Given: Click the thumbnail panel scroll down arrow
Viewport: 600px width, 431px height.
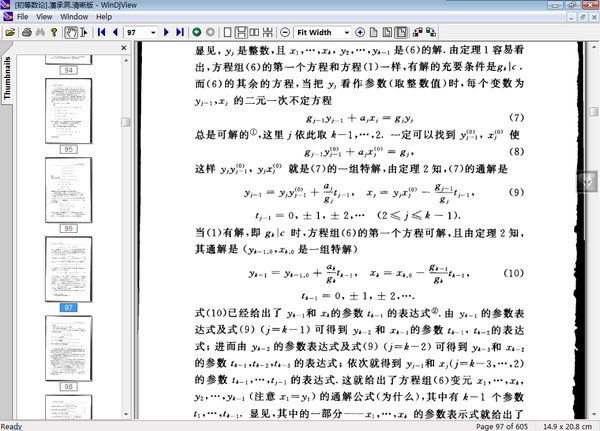Looking at the screenshot, I should 126,414.
